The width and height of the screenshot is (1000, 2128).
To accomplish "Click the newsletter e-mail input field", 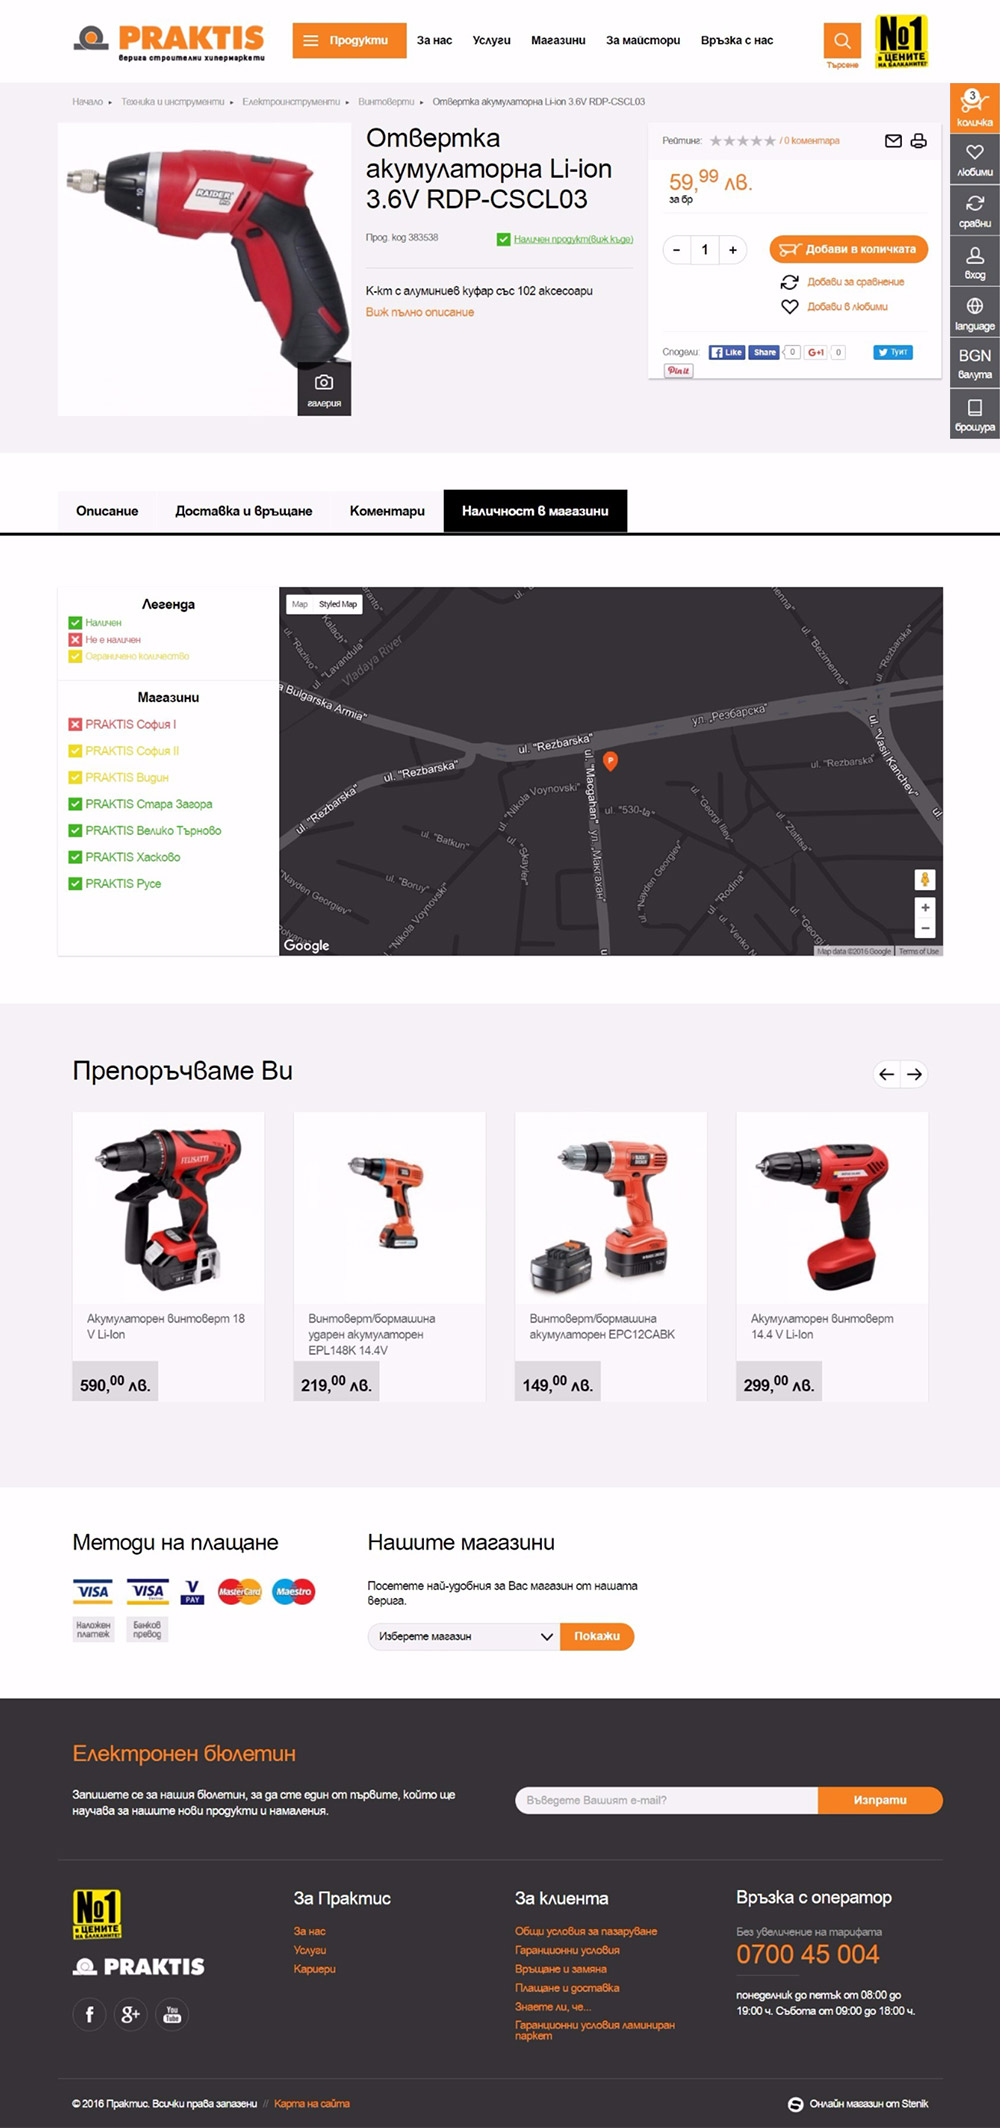I will pos(667,1800).
